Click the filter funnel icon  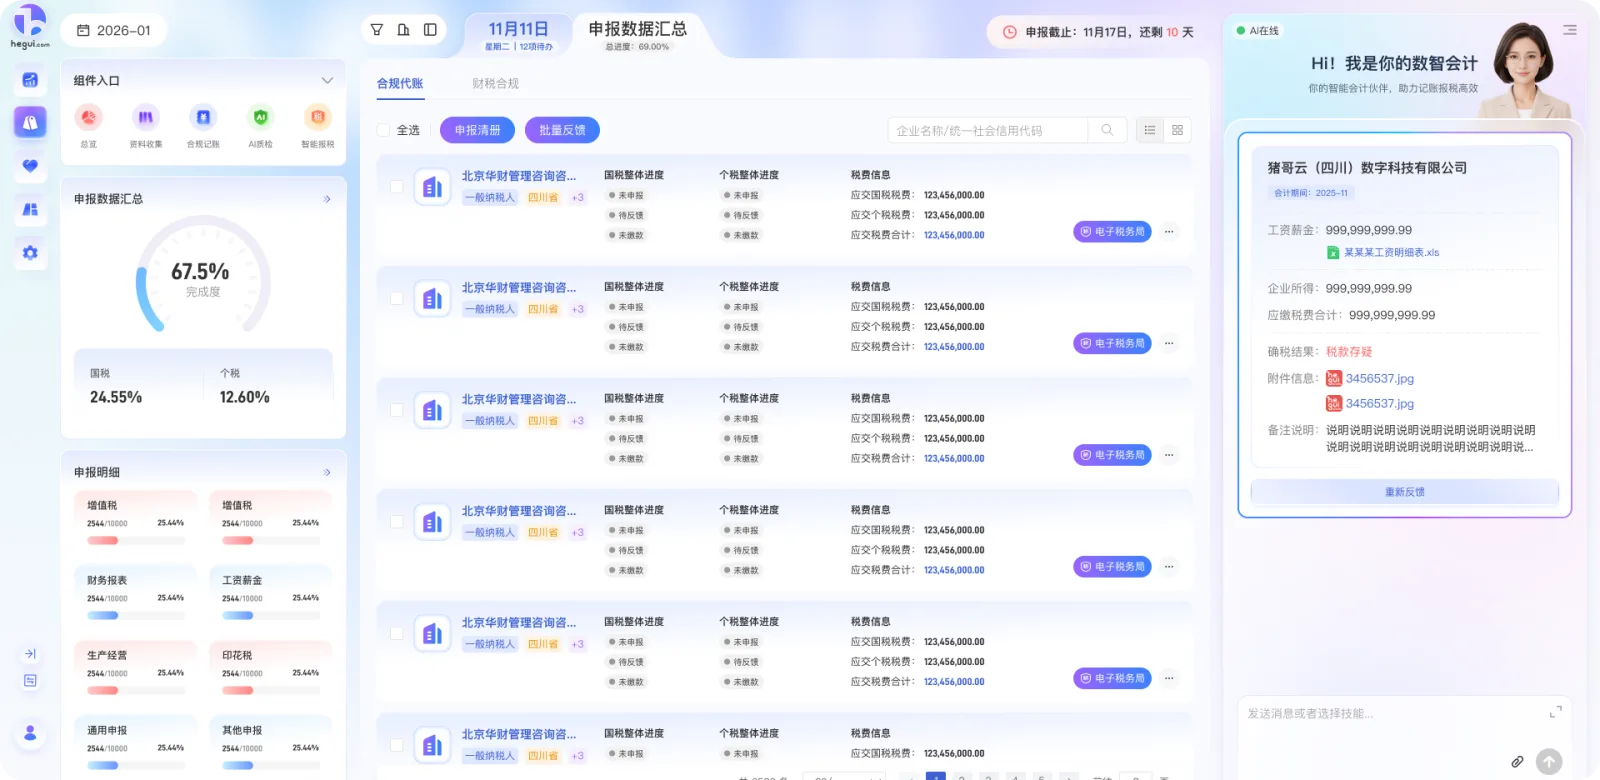tap(377, 30)
